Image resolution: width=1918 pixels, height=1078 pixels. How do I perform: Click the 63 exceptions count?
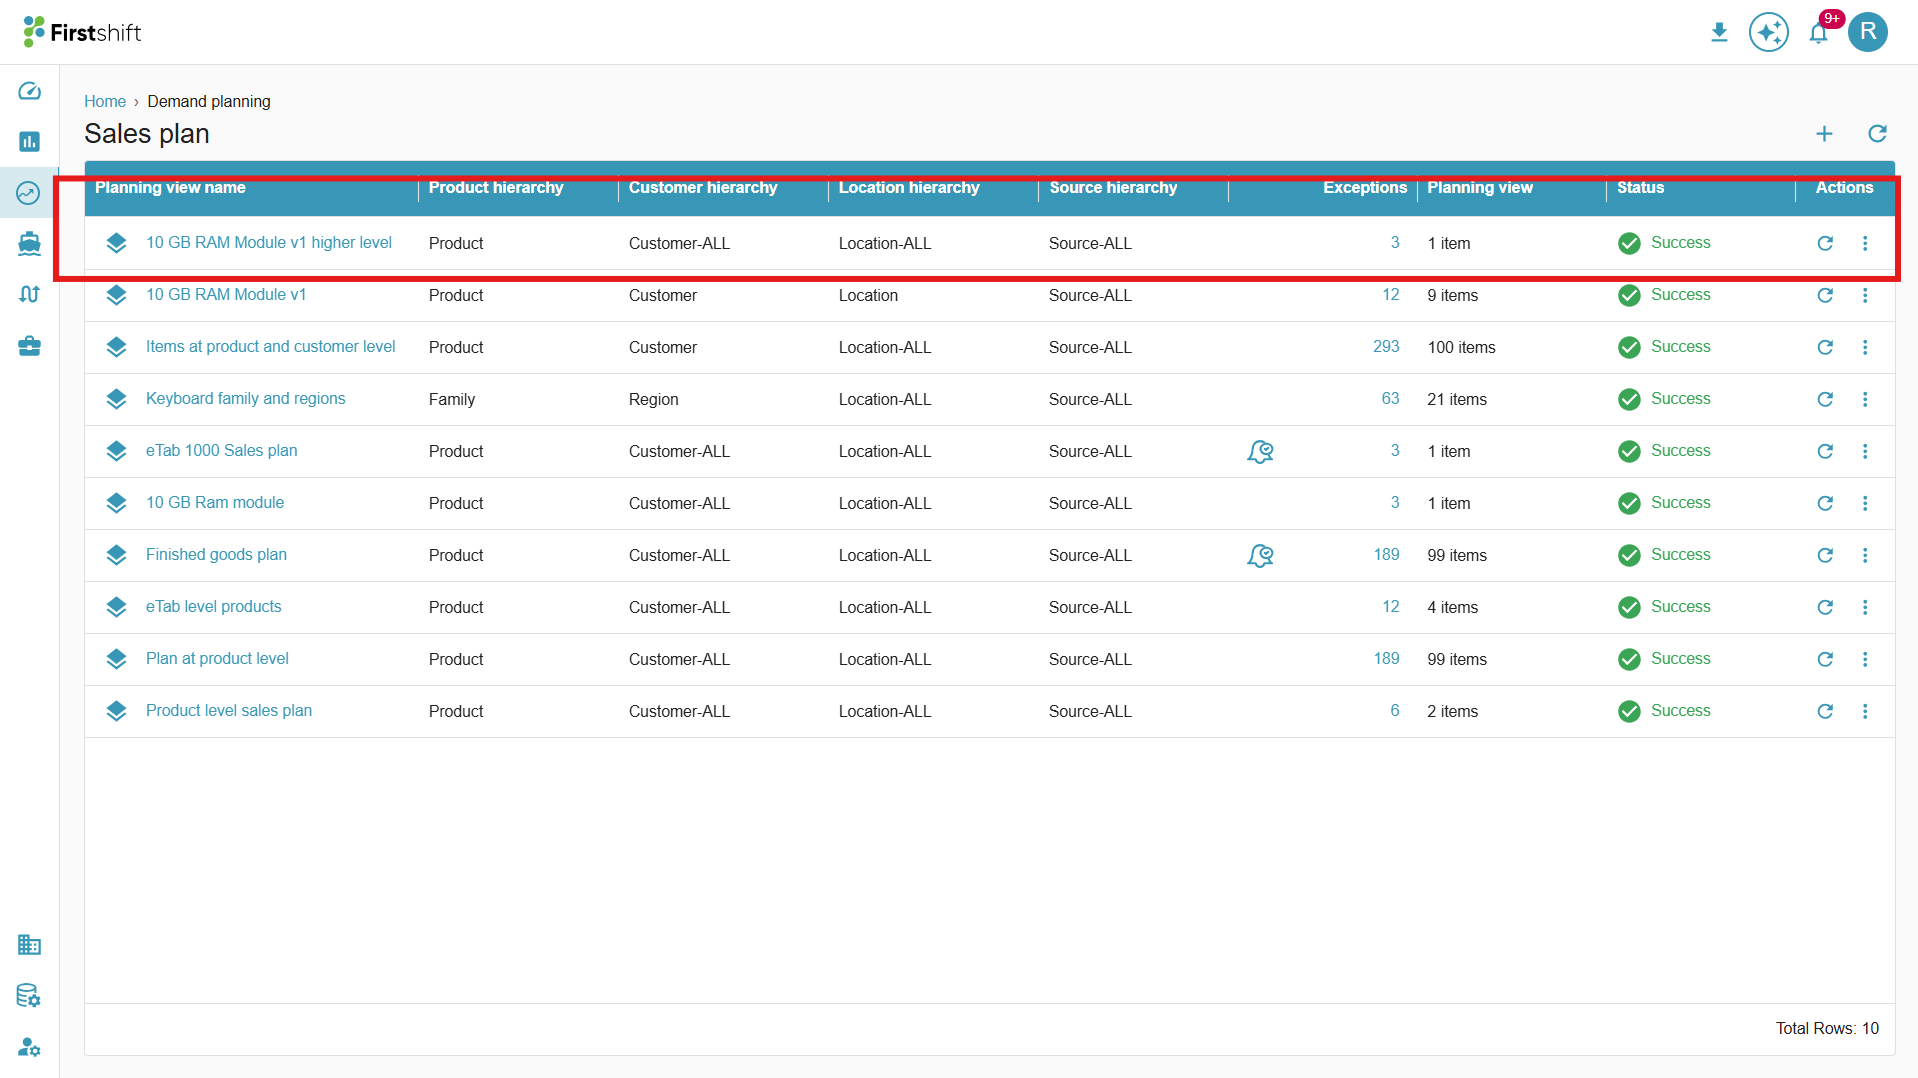pyautogui.click(x=1390, y=398)
